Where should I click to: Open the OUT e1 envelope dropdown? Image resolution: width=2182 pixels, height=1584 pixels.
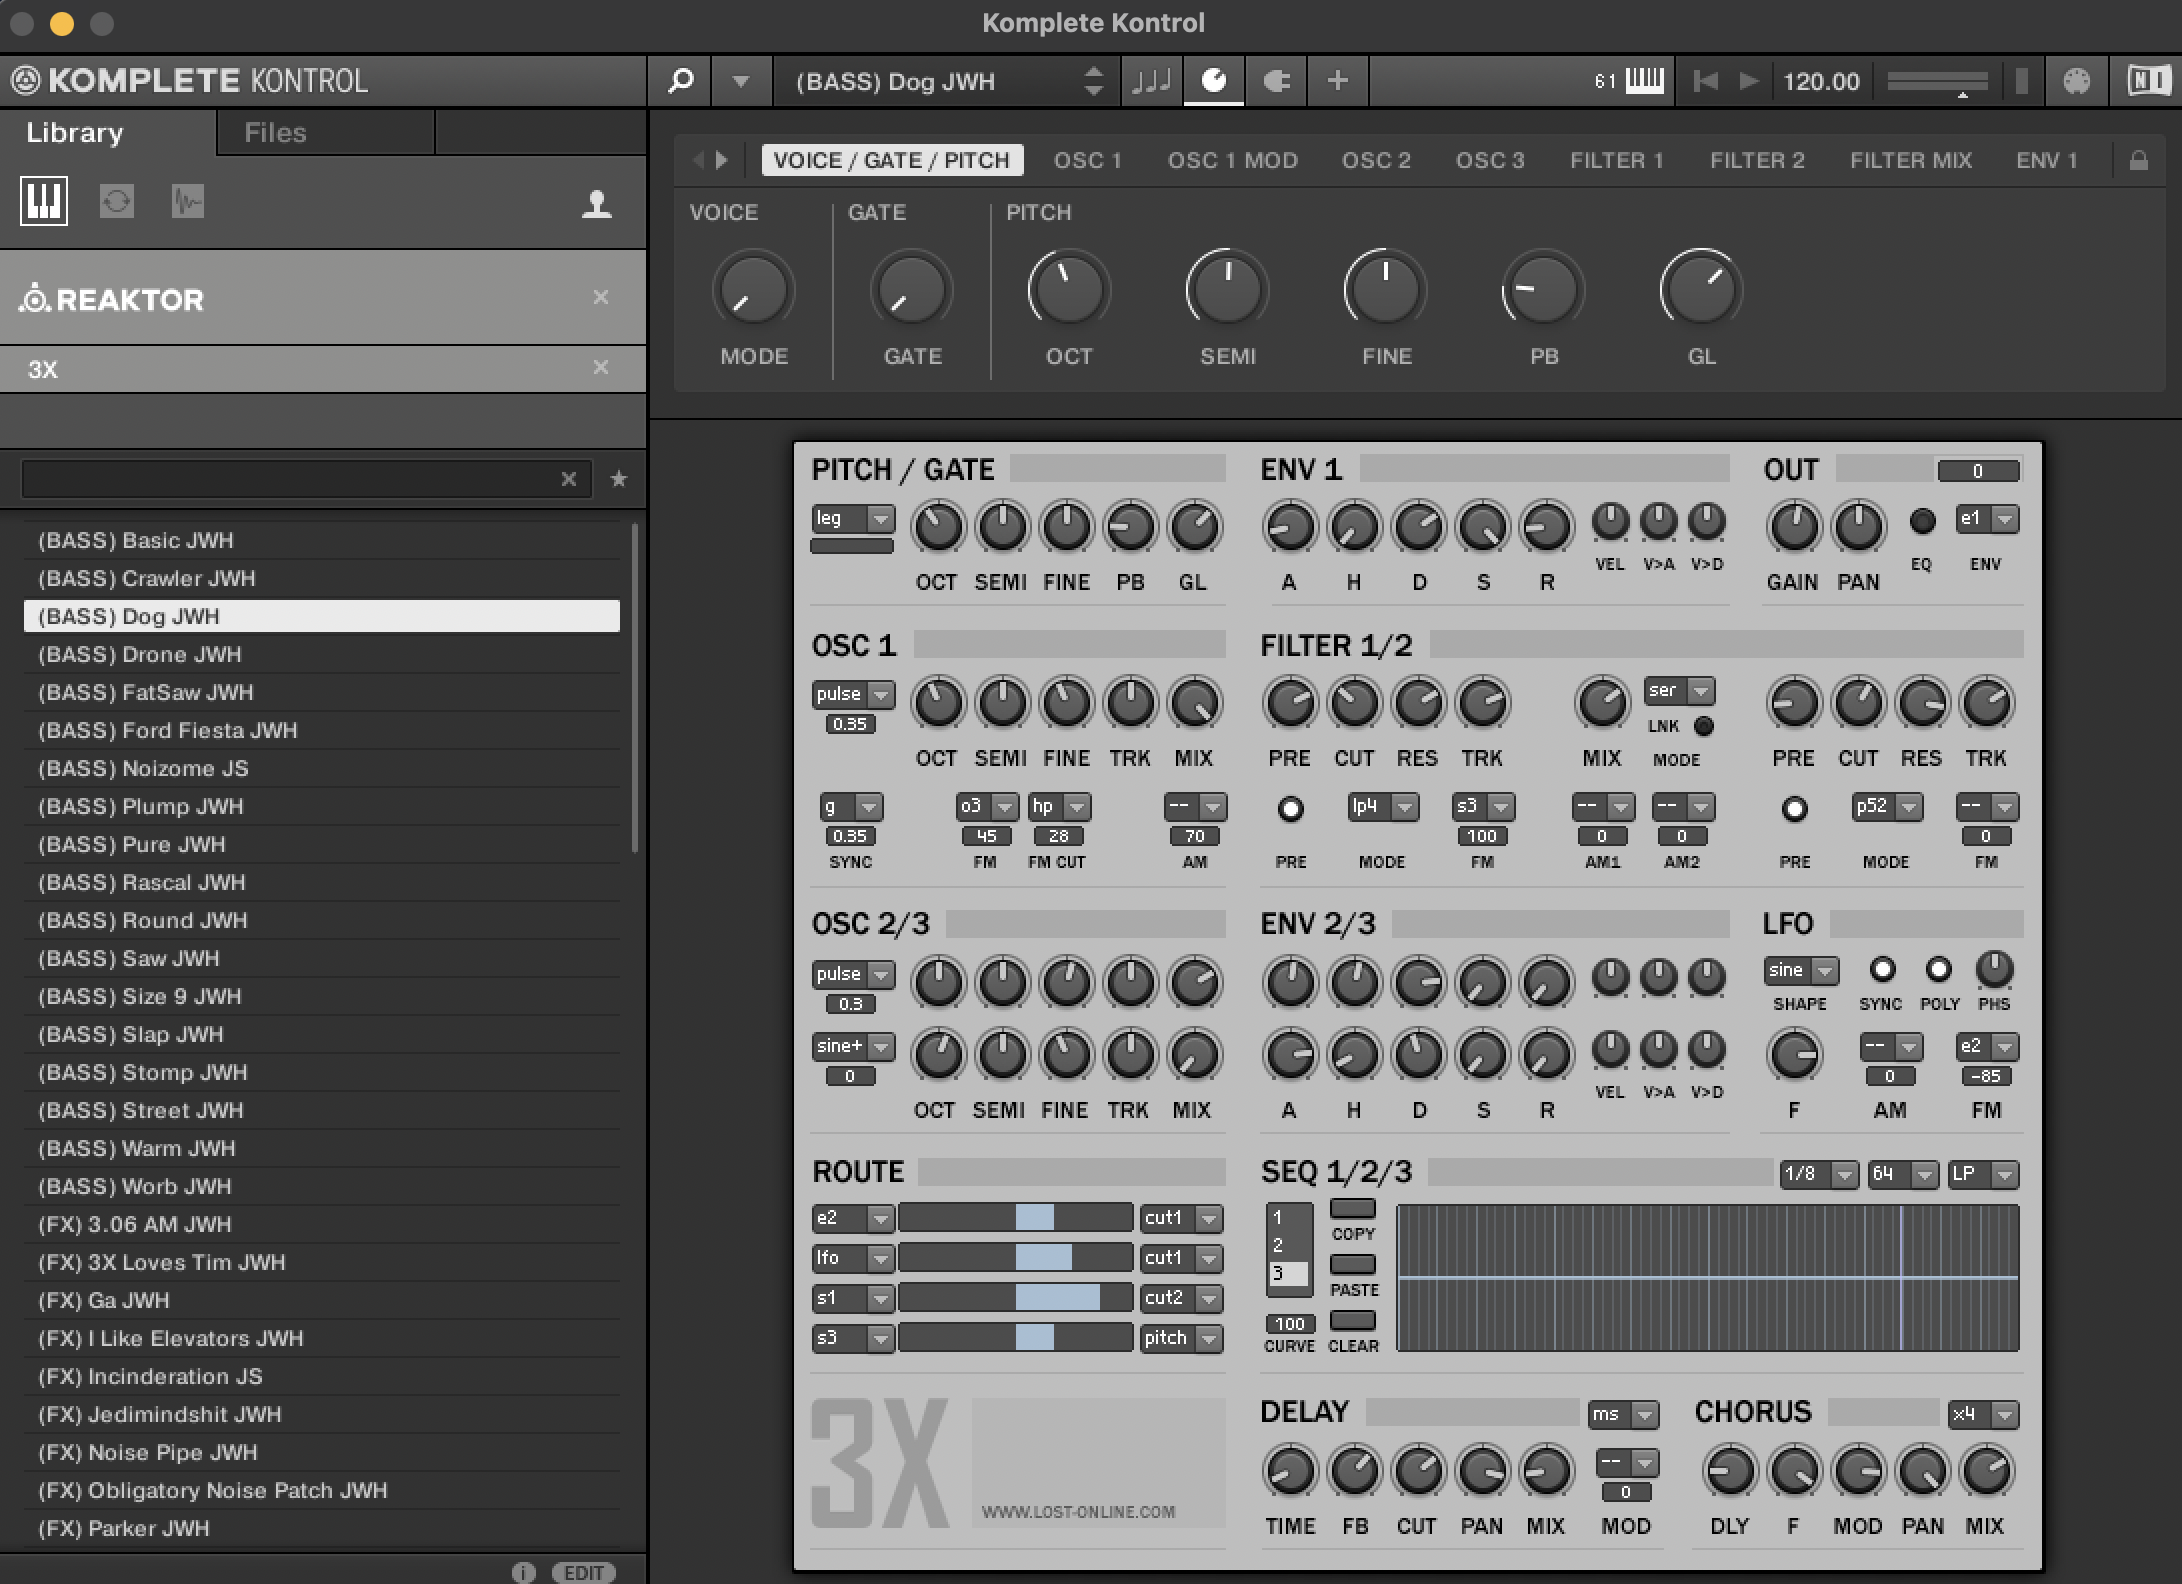tap(1988, 519)
